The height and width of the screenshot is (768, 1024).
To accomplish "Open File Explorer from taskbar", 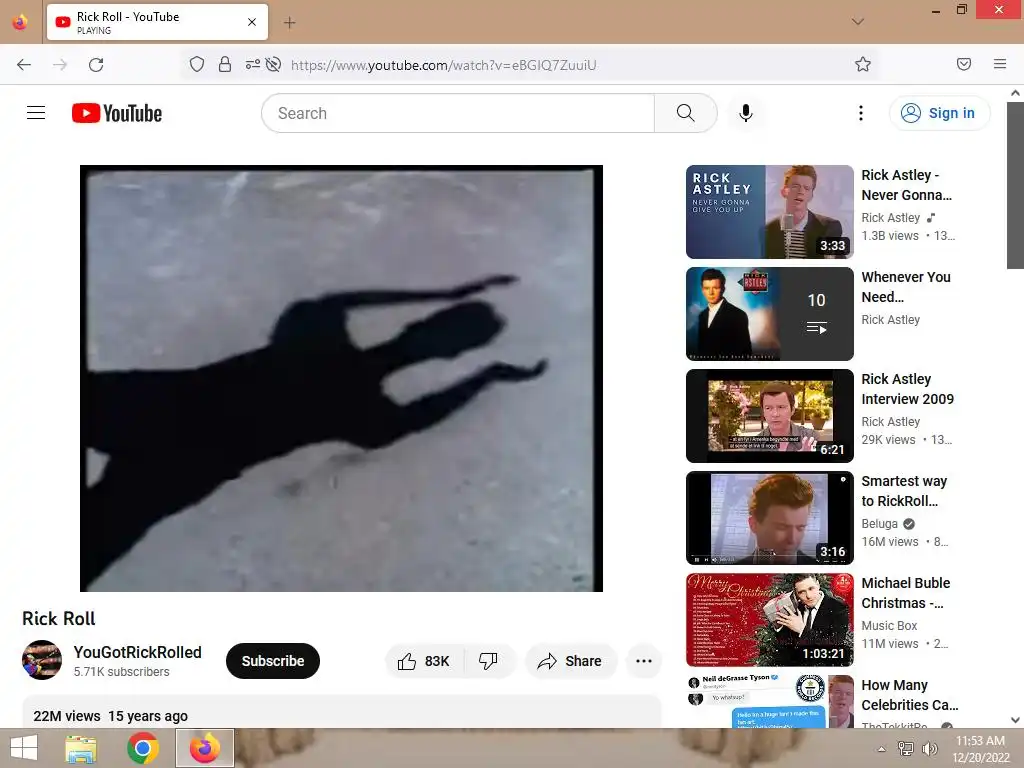I will click(81, 748).
